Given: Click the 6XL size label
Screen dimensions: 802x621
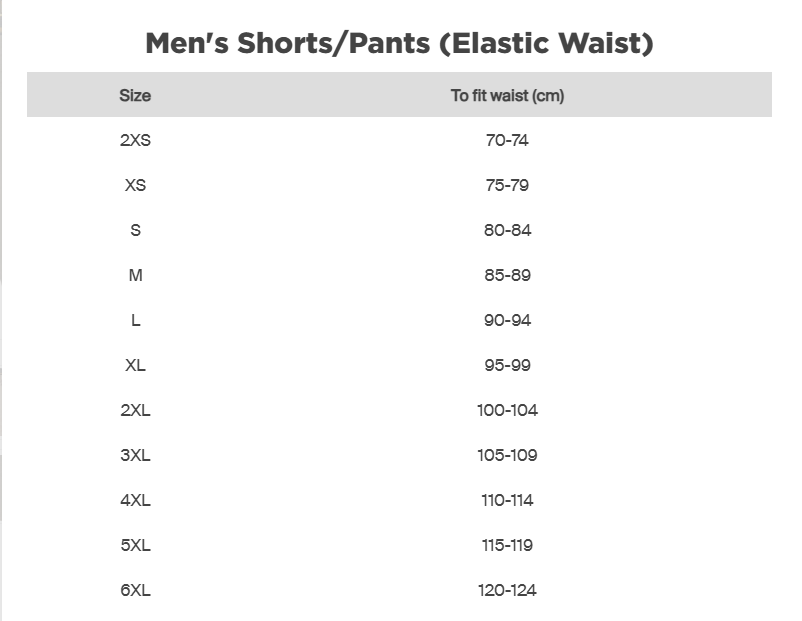Looking at the screenshot, I should point(135,591).
